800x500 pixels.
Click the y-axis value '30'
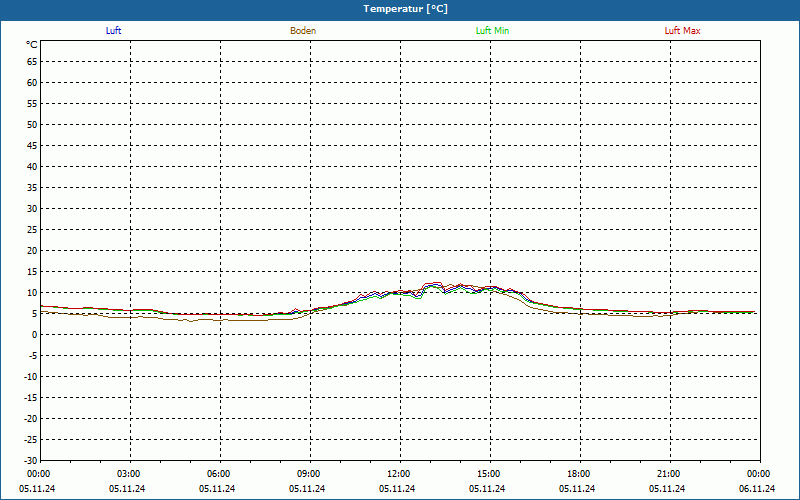tap(32, 209)
